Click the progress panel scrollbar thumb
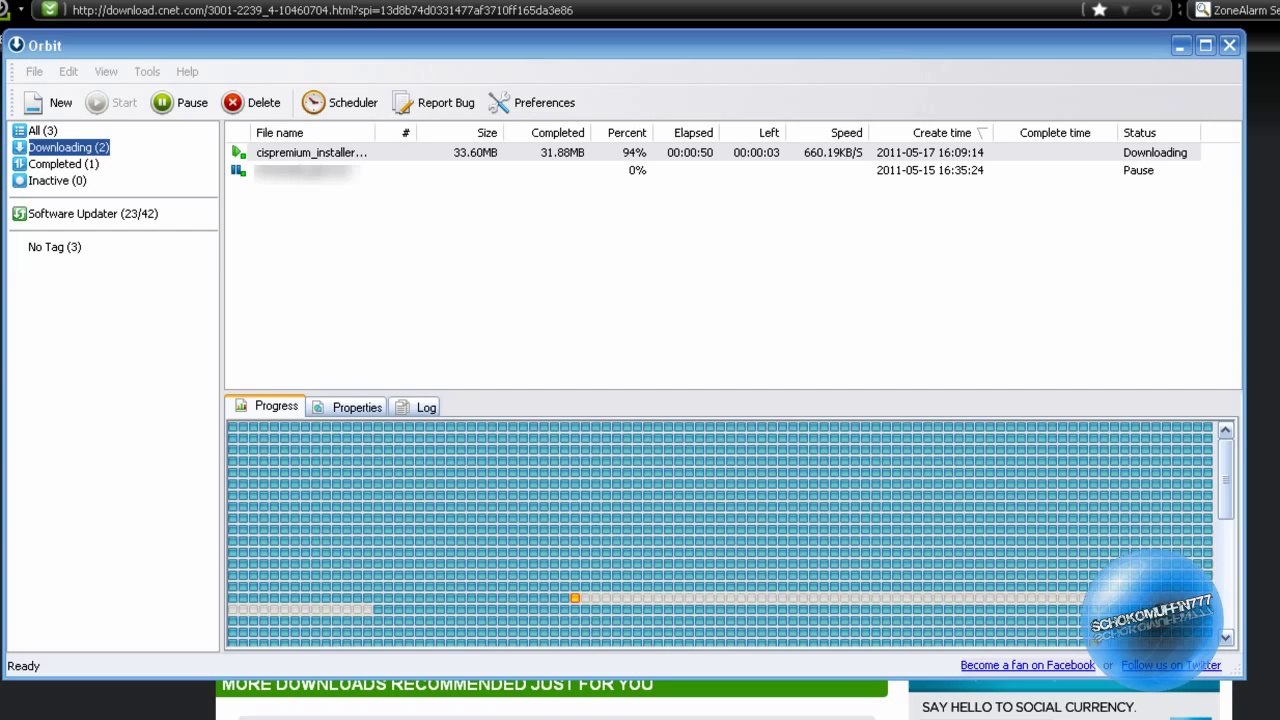The image size is (1280, 720). tap(1225, 479)
